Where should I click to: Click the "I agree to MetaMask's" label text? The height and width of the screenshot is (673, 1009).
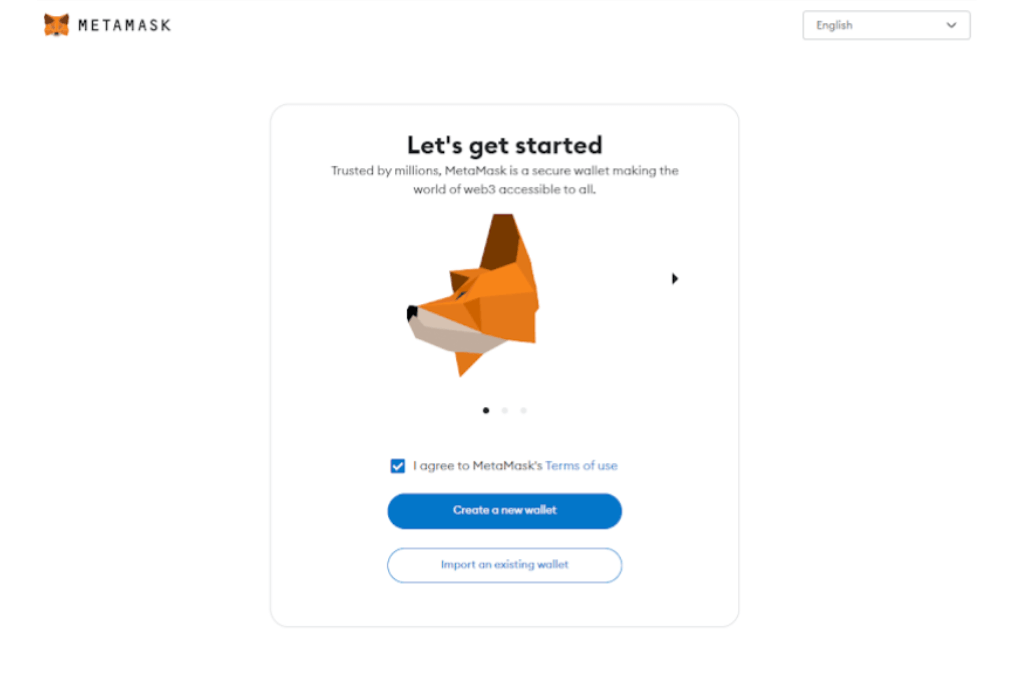pyautogui.click(x=477, y=466)
